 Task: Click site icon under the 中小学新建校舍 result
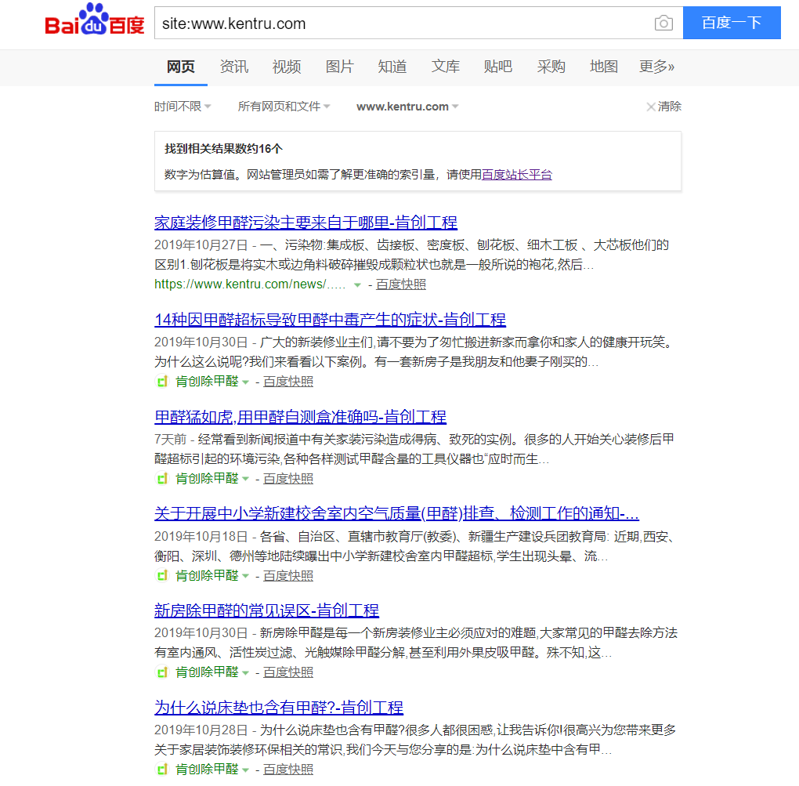point(162,575)
